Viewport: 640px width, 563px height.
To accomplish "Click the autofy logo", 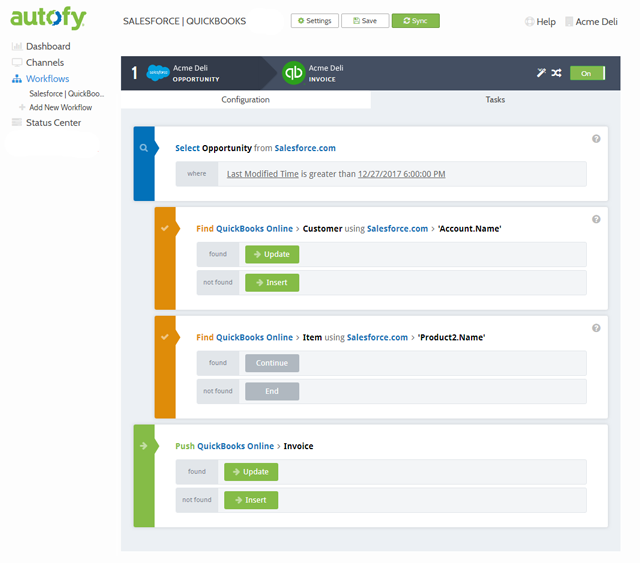I will [x=48, y=18].
